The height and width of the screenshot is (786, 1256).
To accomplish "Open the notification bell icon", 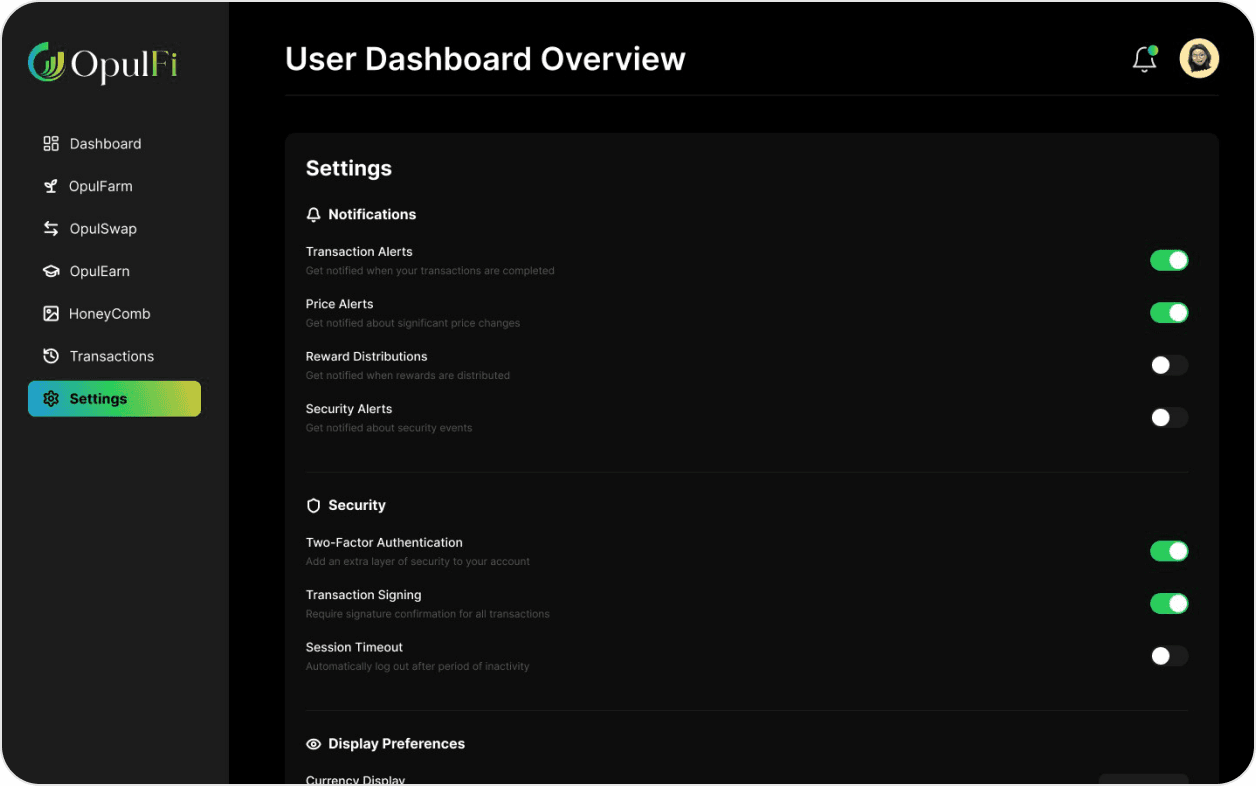I will click(1145, 59).
